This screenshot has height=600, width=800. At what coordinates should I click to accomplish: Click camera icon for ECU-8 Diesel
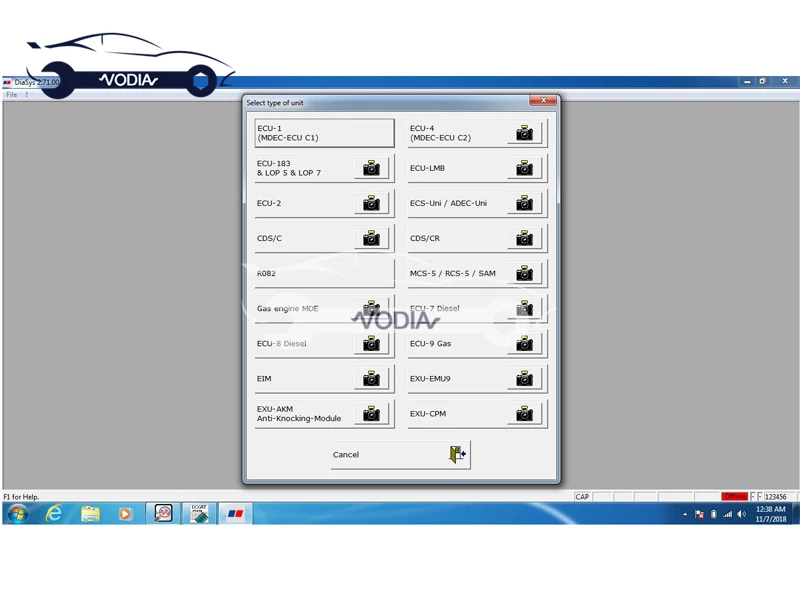tap(371, 343)
